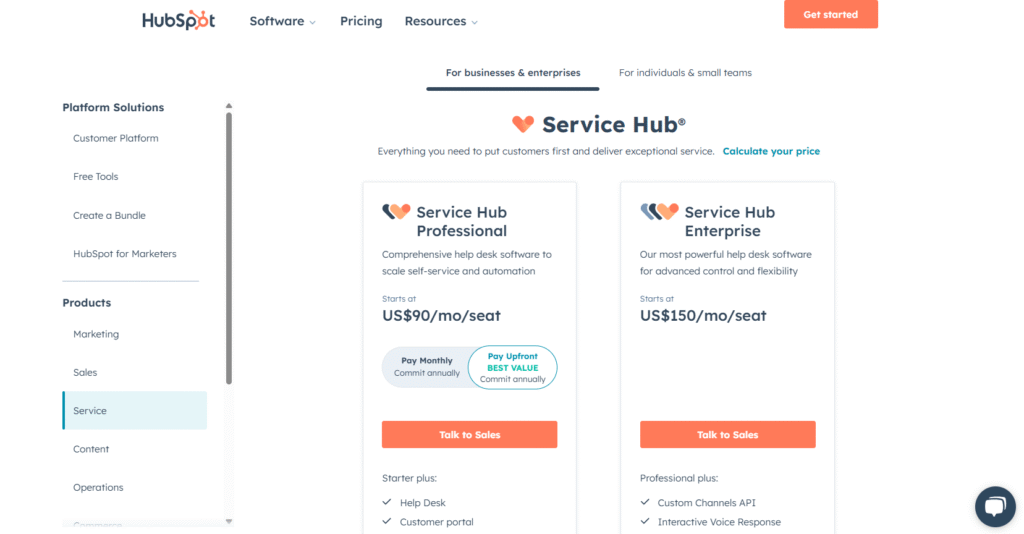Image resolution: width=1024 pixels, height=534 pixels.
Task: Click the Service Hub heart icon
Action: point(523,124)
